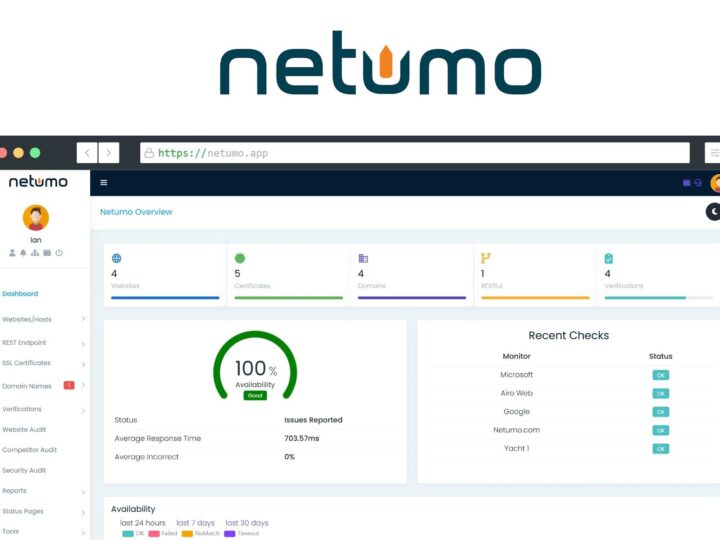Open the user profile icon under Ian
The height and width of the screenshot is (540, 720).
click(x=12, y=253)
